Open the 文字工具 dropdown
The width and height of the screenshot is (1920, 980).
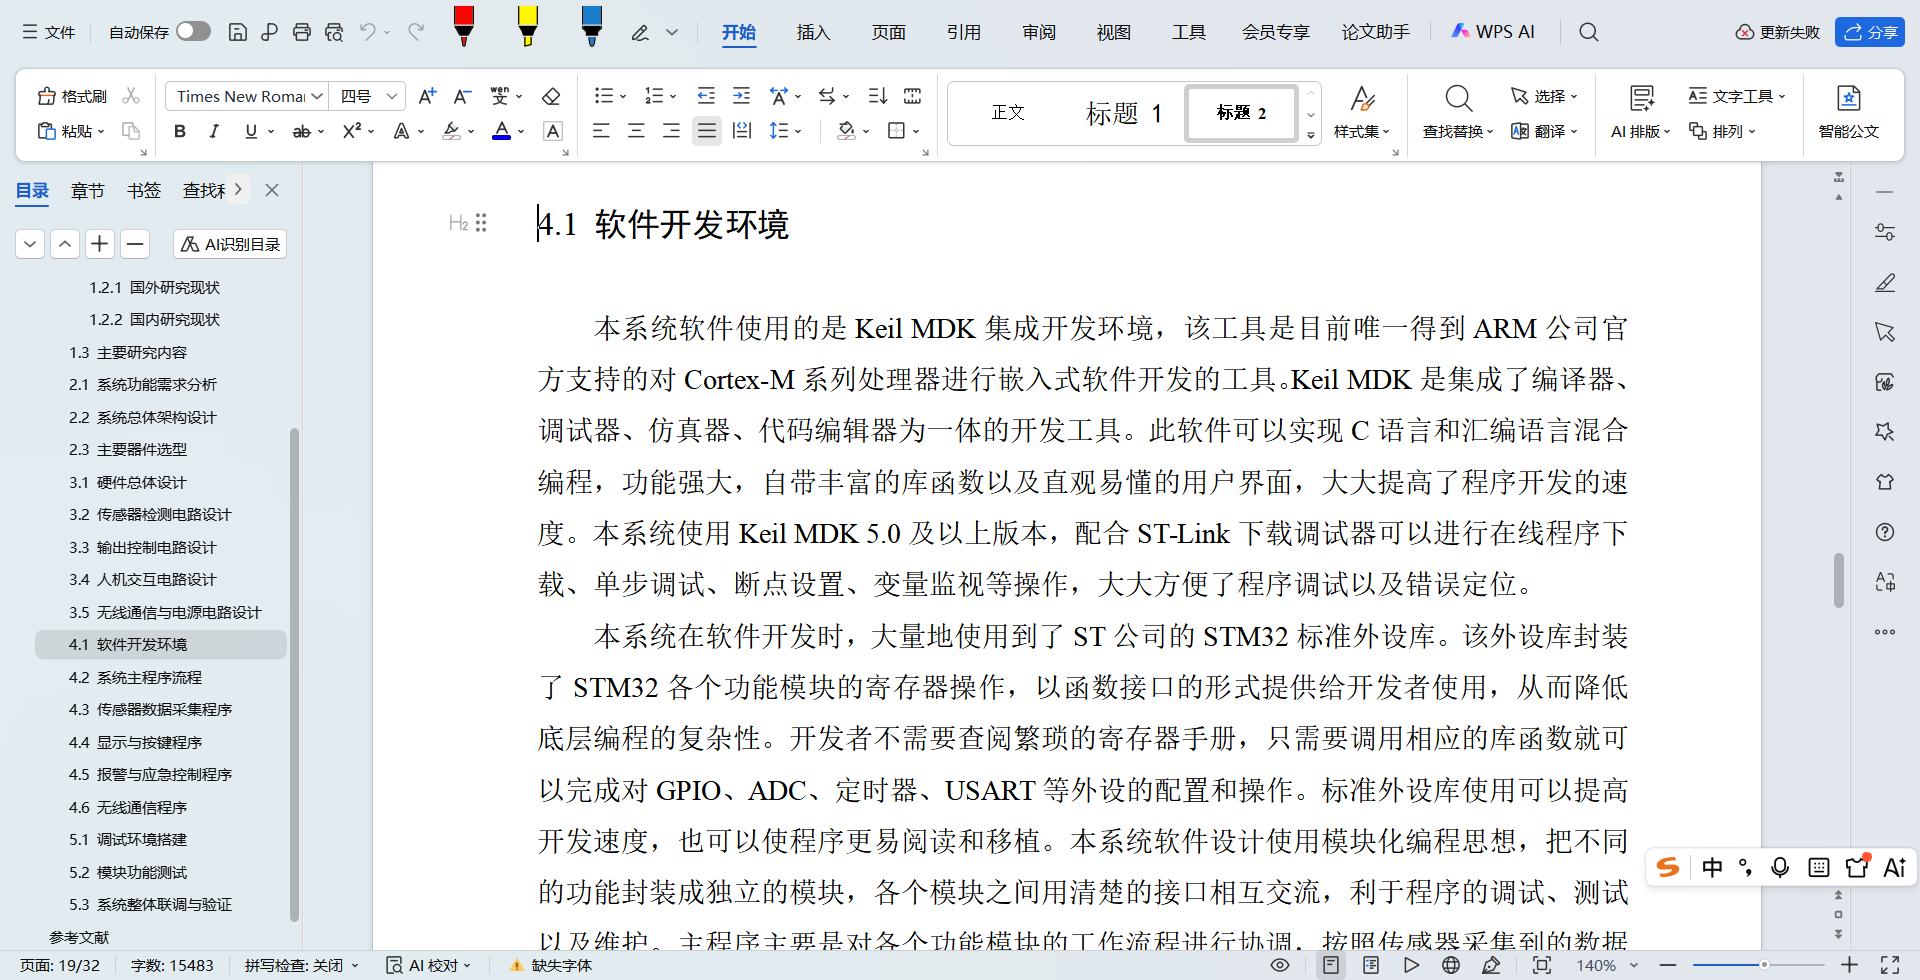pyautogui.click(x=1737, y=96)
